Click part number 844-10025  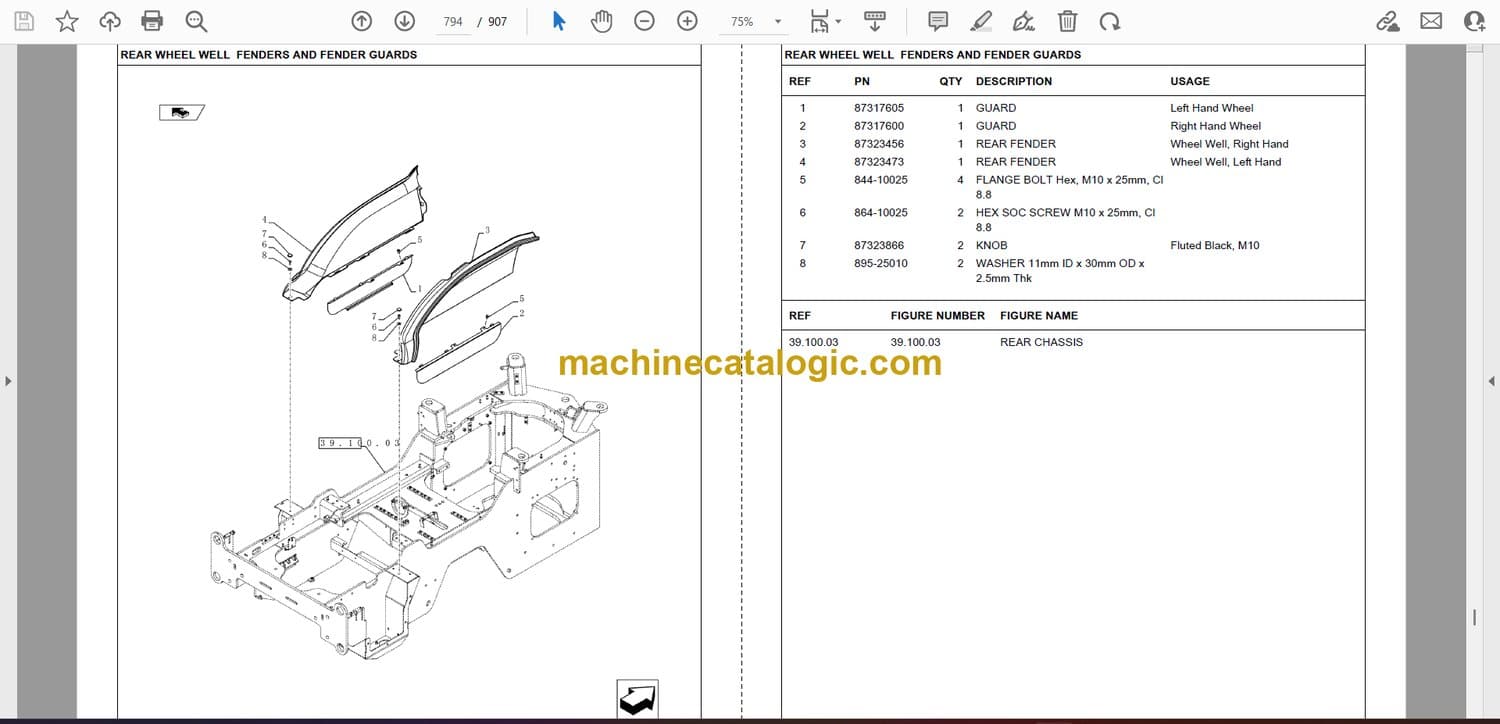tap(881, 180)
